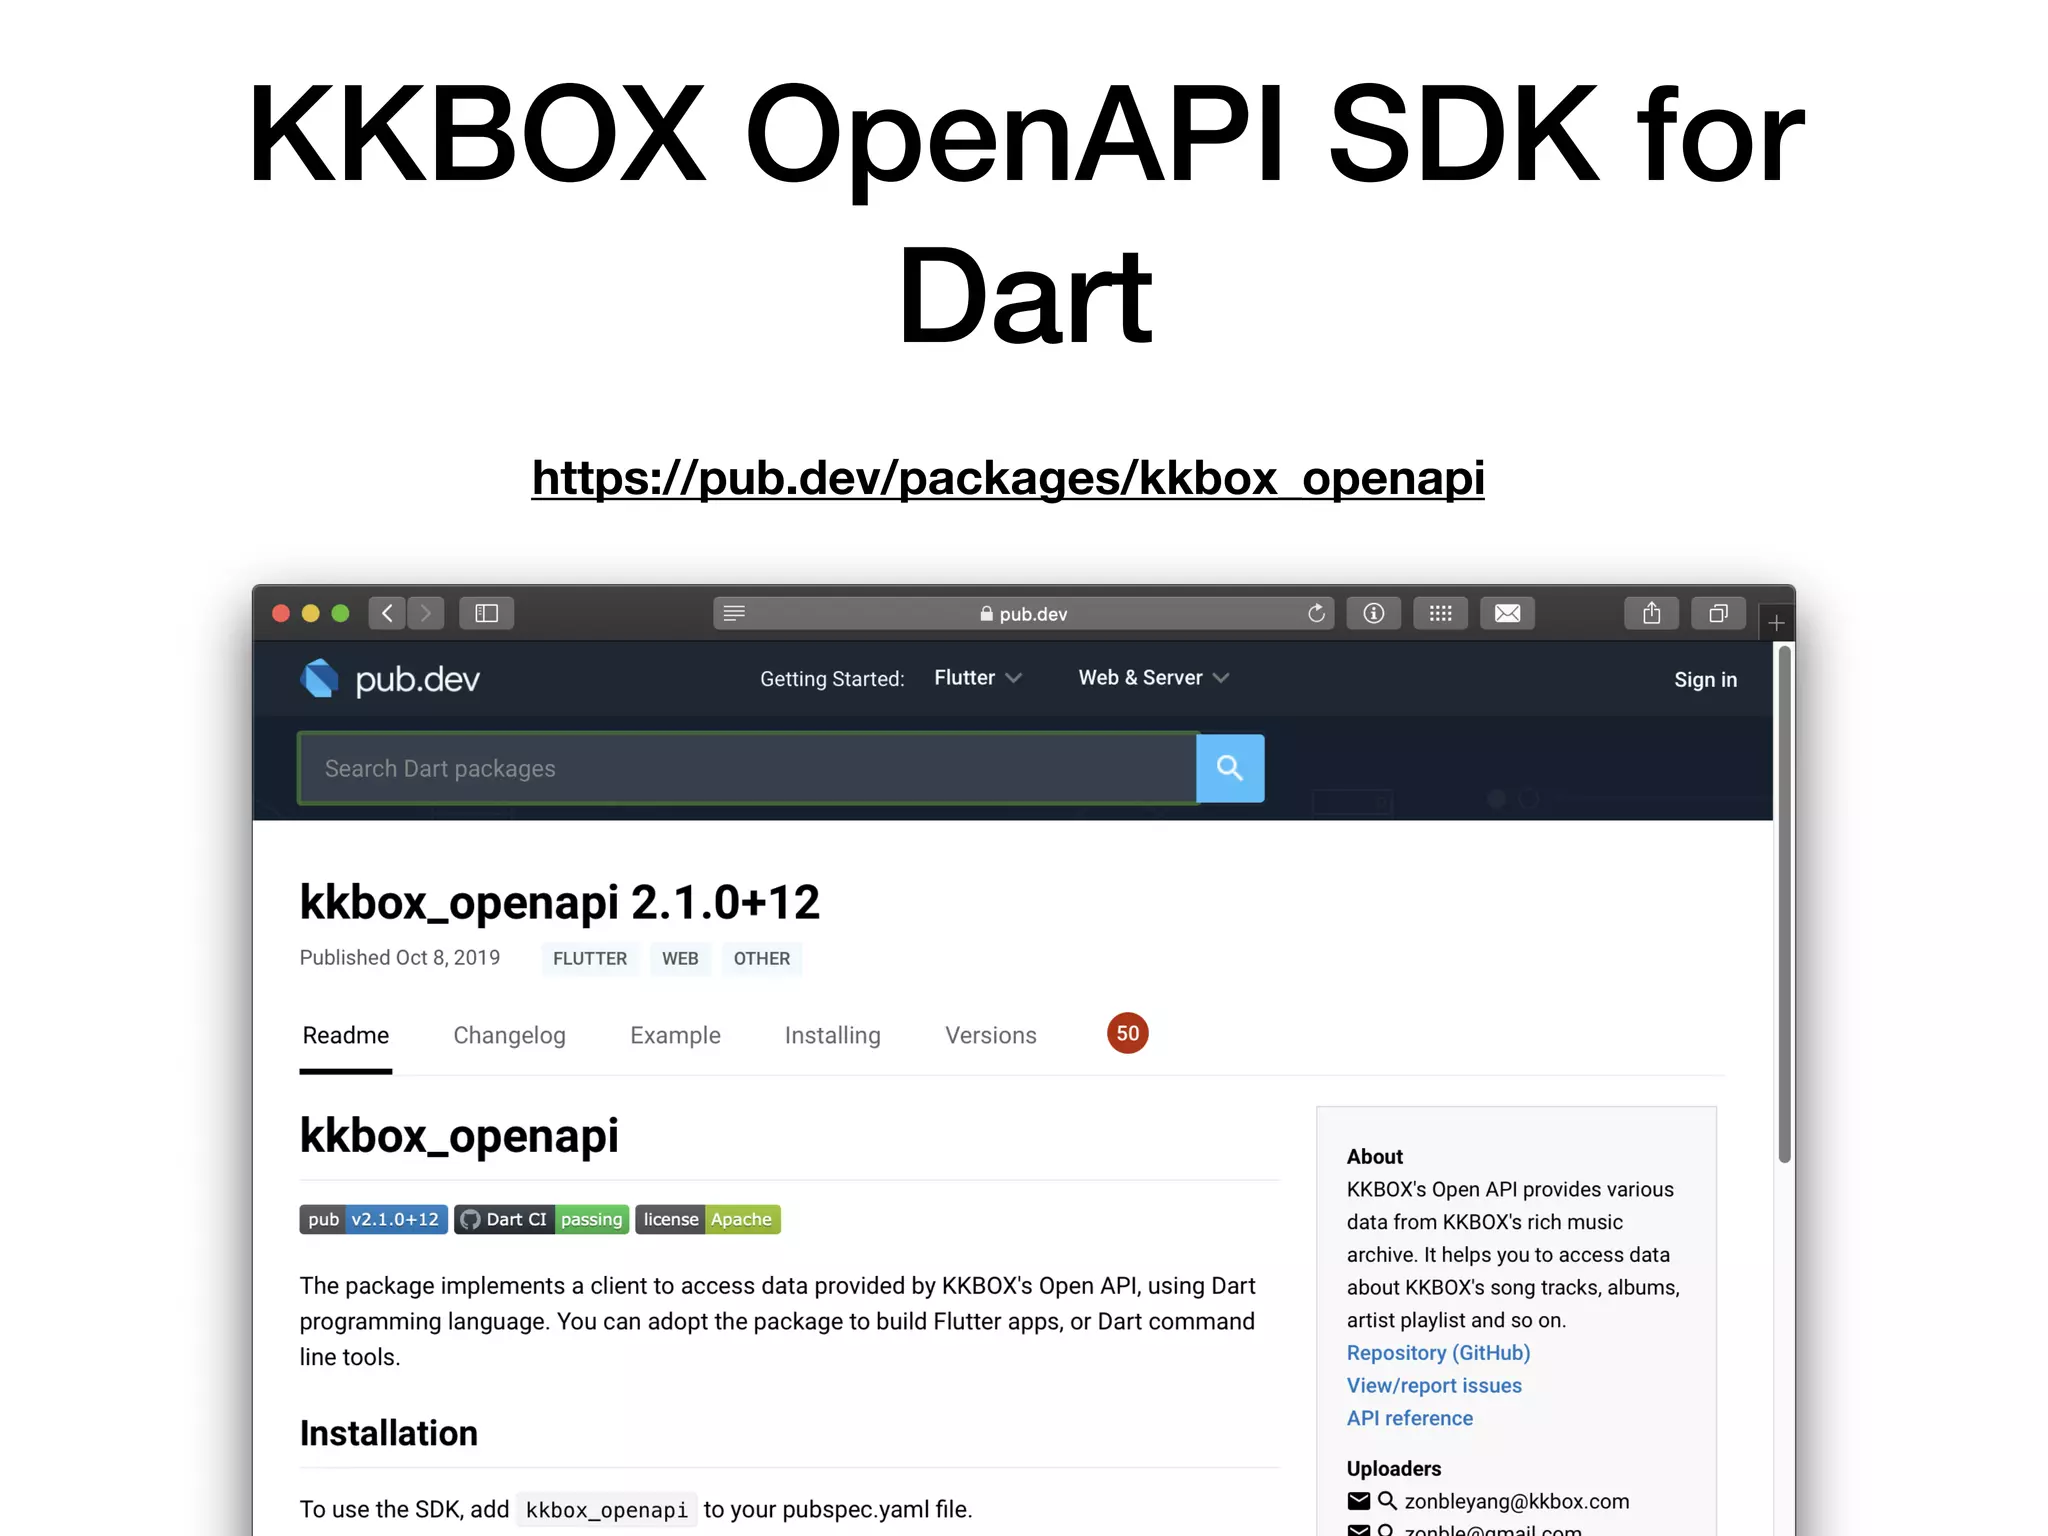Open the Versions tab
Image resolution: width=2048 pixels, height=1536 pixels.
pos(990,1035)
